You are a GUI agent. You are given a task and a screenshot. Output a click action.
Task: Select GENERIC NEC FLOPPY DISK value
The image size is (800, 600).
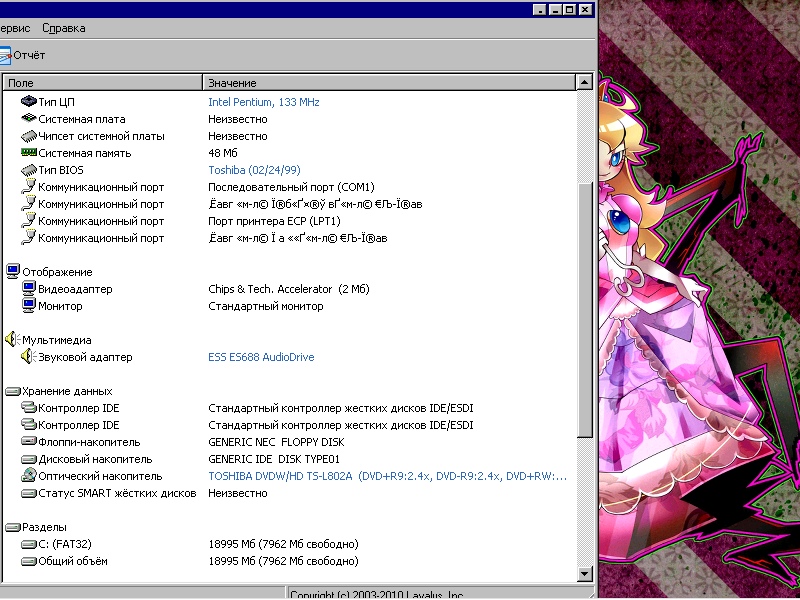pyautogui.click(x=277, y=442)
